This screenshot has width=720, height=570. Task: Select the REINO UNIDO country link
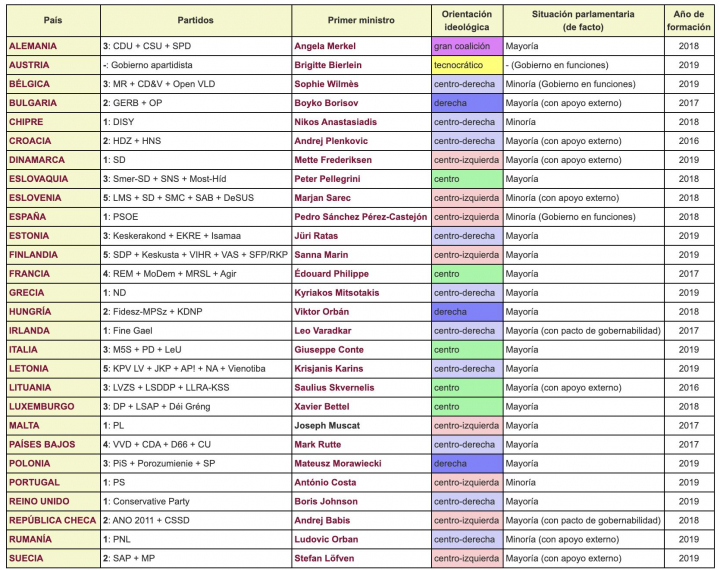click(39, 501)
